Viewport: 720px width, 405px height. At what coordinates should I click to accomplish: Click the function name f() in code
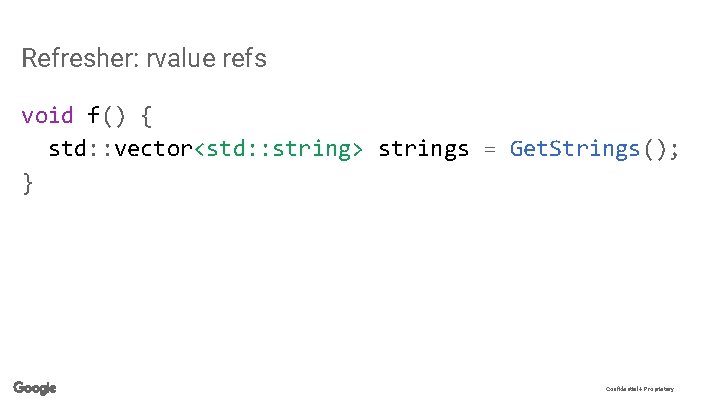coord(106,116)
